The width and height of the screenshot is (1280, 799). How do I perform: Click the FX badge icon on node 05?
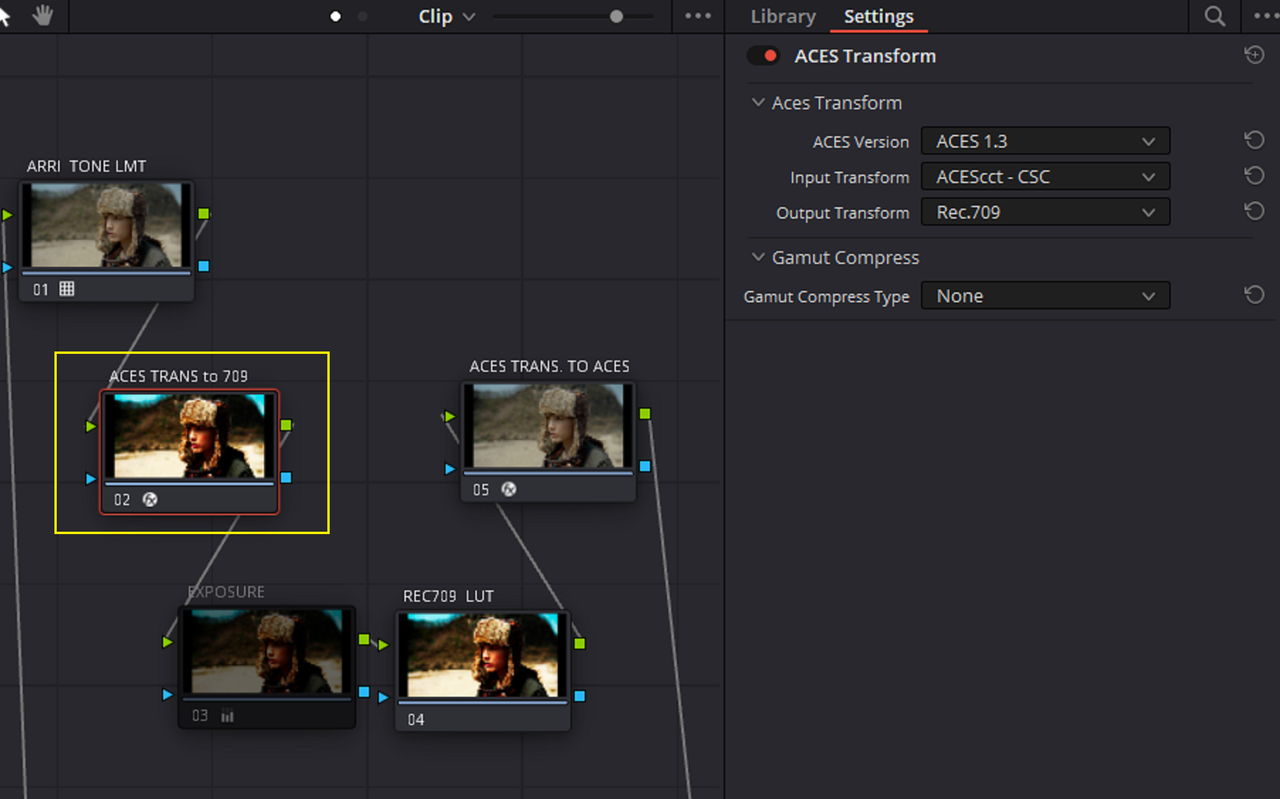tap(508, 489)
